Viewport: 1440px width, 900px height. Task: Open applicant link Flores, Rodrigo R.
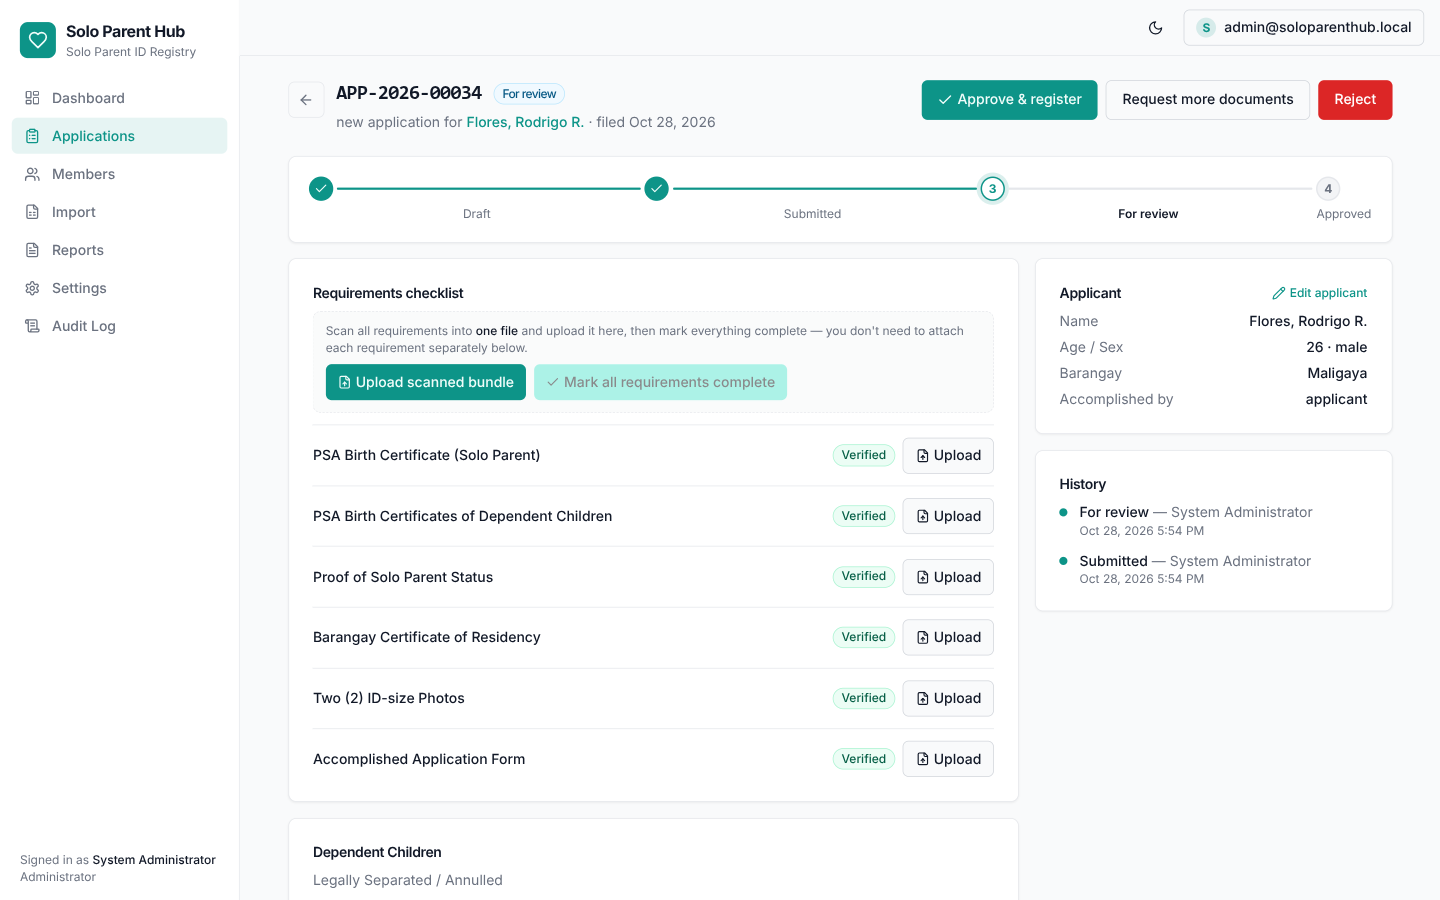pos(525,122)
